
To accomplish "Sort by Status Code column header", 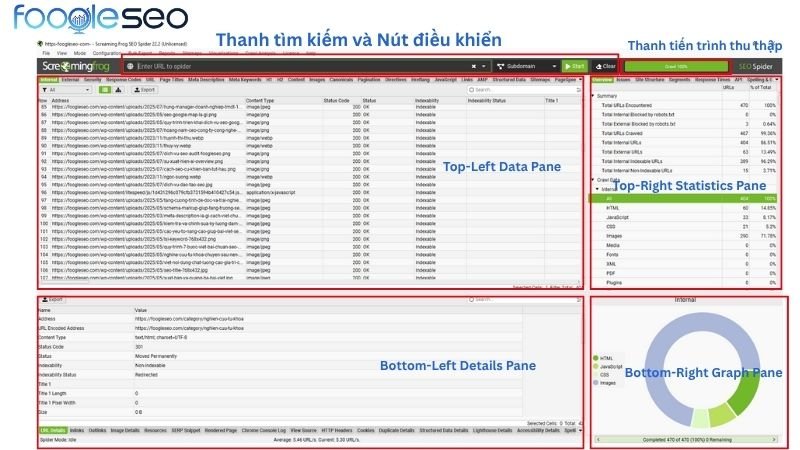I will point(336,101).
